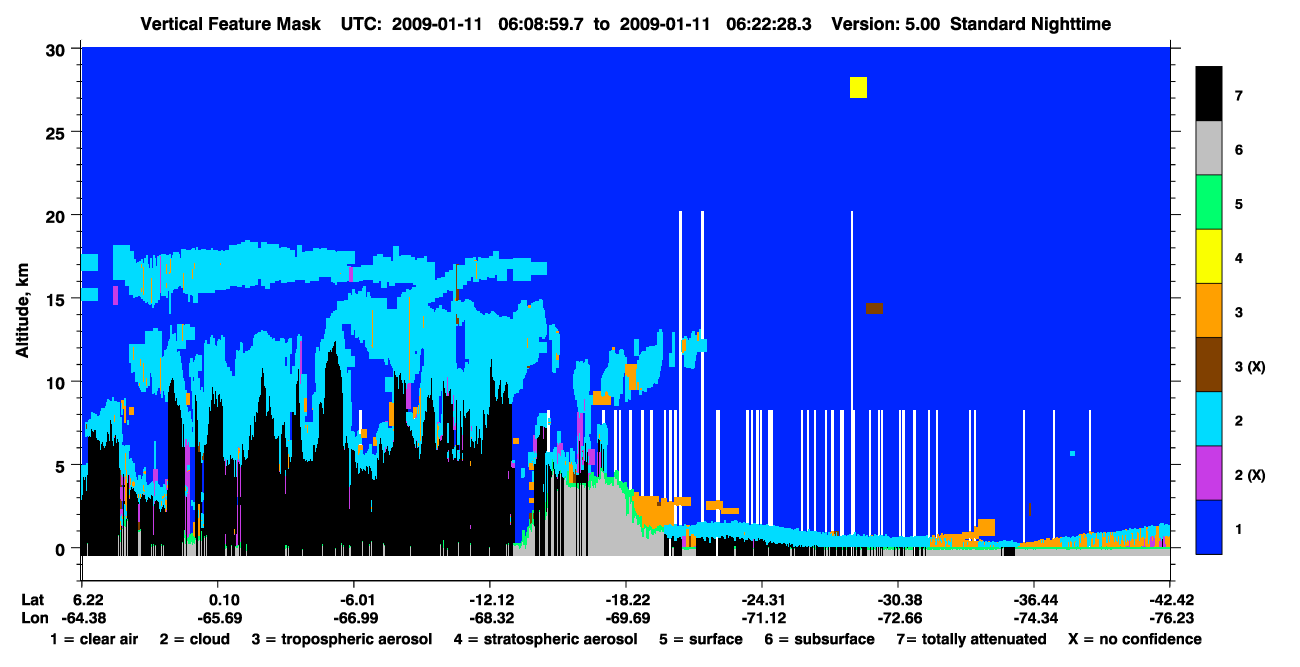This screenshot has height=667, width=1300.
Task: Click the y-axis tick label 20
Action: click(x=58, y=215)
